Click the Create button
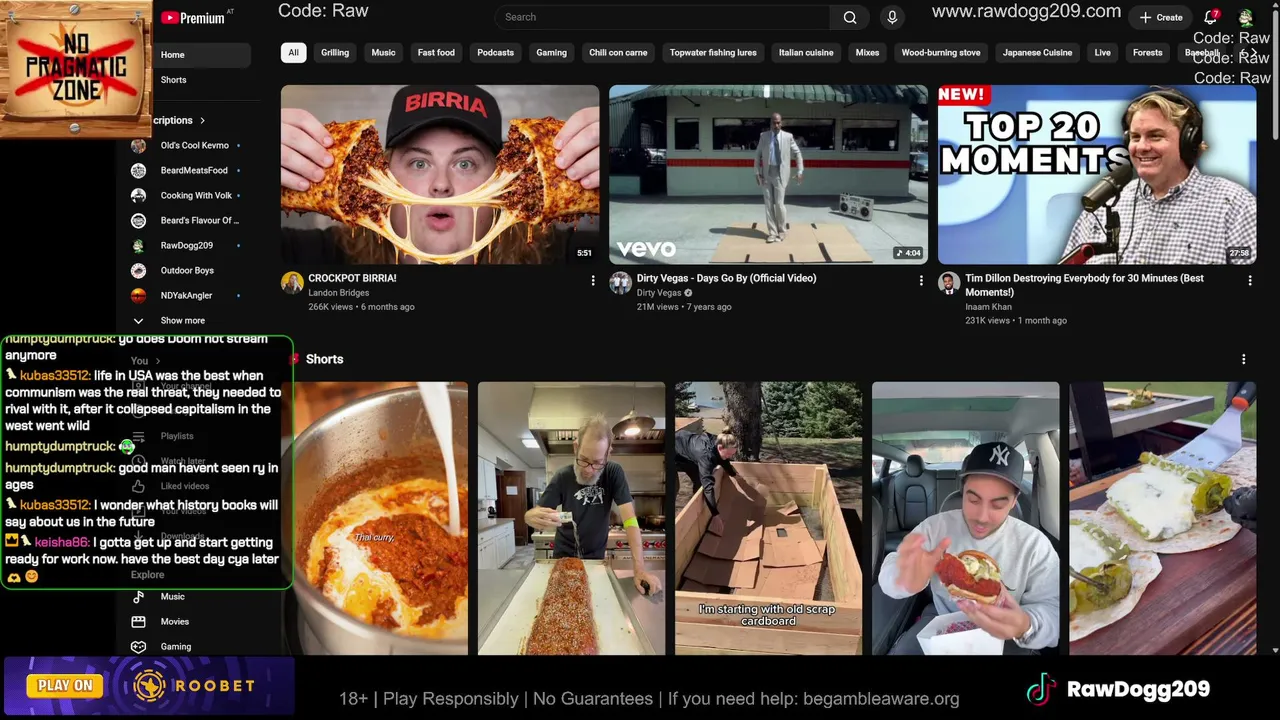The image size is (1280, 720). pos(1160,17)
